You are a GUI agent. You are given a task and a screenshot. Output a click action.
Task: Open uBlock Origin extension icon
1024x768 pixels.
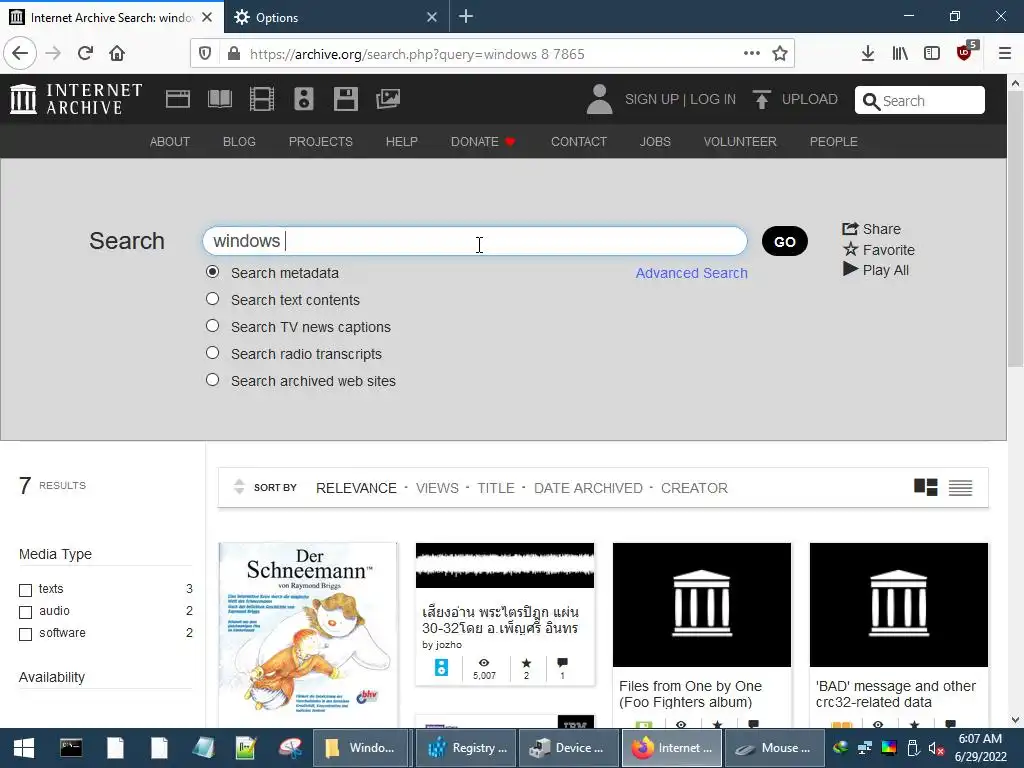[x=965, y=52]
